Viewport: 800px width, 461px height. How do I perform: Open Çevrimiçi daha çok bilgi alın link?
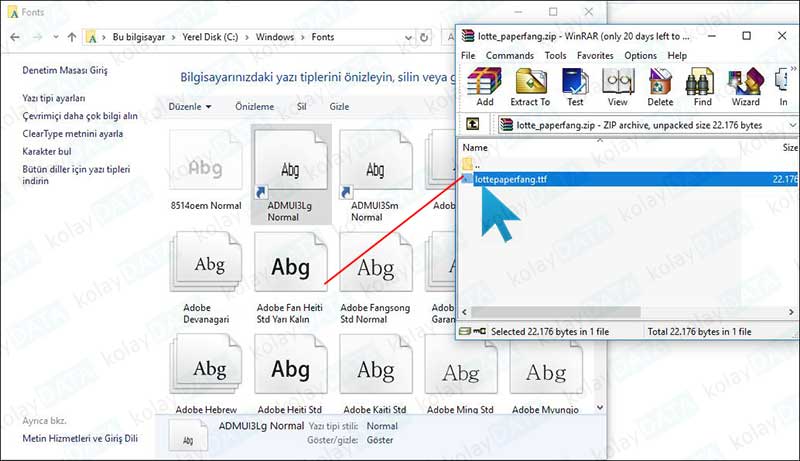tap(80, 116)
